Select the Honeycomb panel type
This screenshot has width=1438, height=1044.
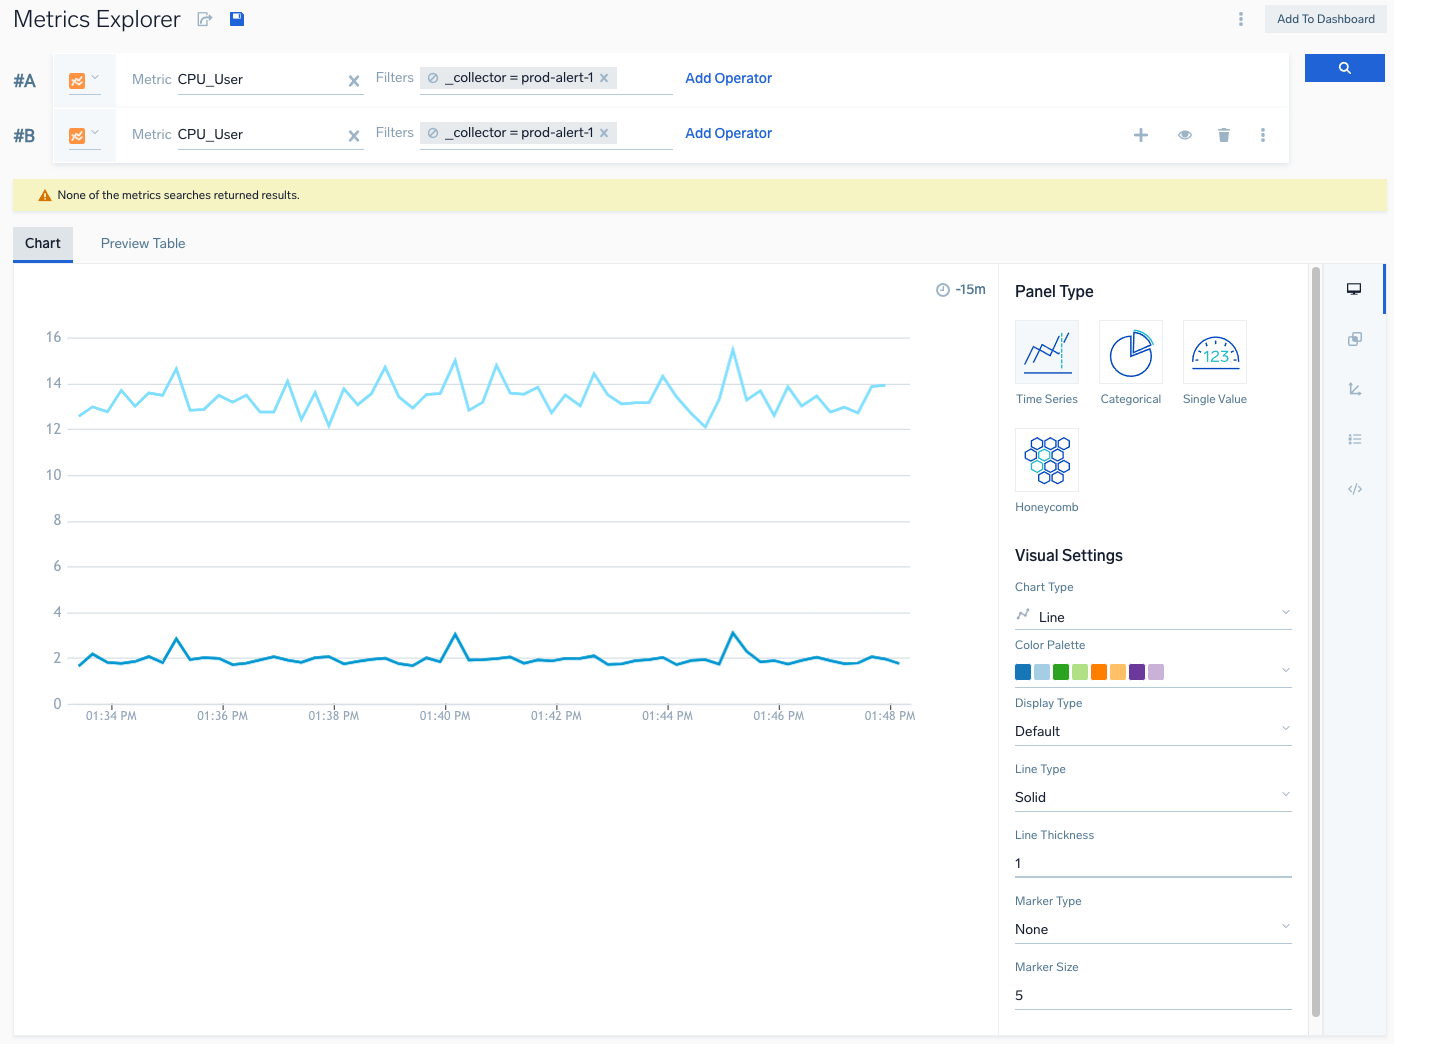click(x=1046, y=460)
